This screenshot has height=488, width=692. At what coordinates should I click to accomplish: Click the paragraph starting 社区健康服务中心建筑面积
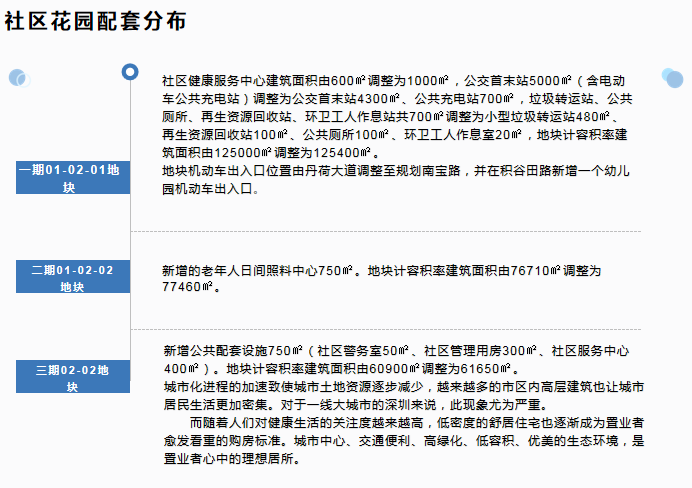tap(397, 116)
